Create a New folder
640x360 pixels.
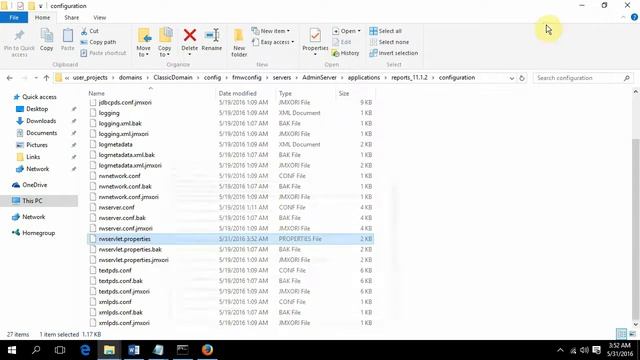coord(239,42)
